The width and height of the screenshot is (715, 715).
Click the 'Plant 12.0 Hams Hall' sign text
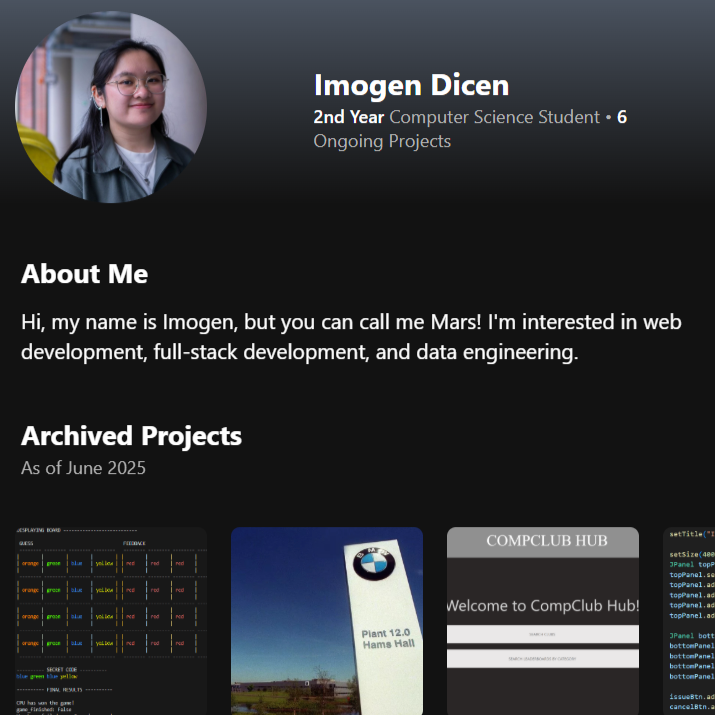[385, 640]
